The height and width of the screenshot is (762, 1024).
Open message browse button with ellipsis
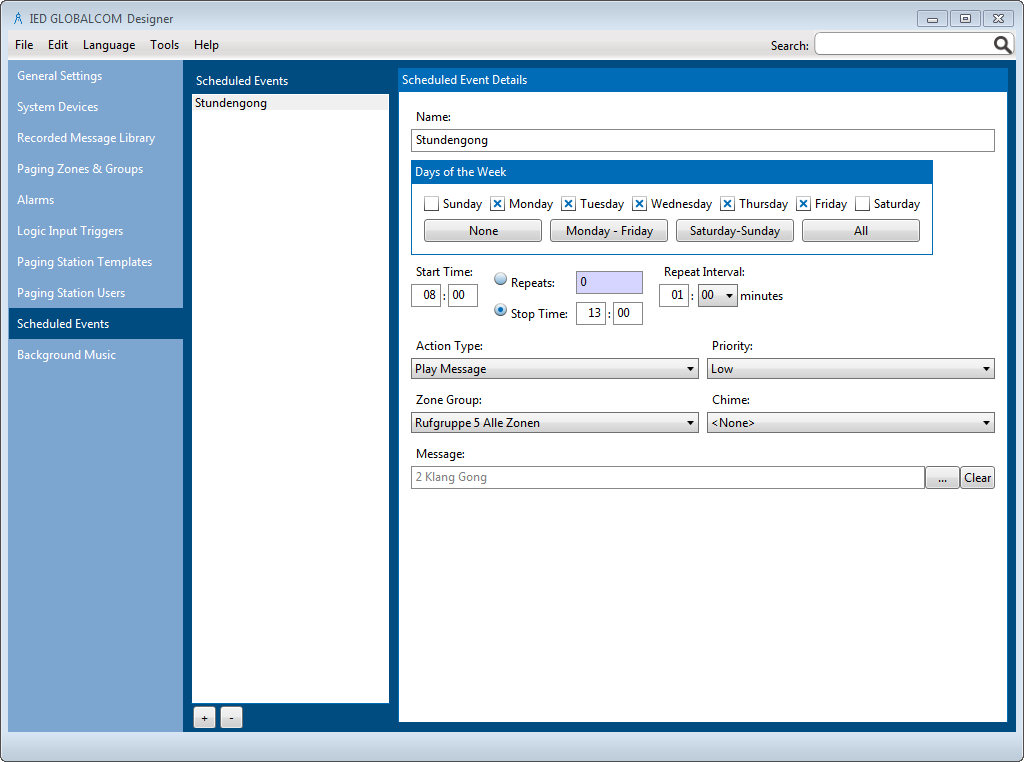point(942,478)
